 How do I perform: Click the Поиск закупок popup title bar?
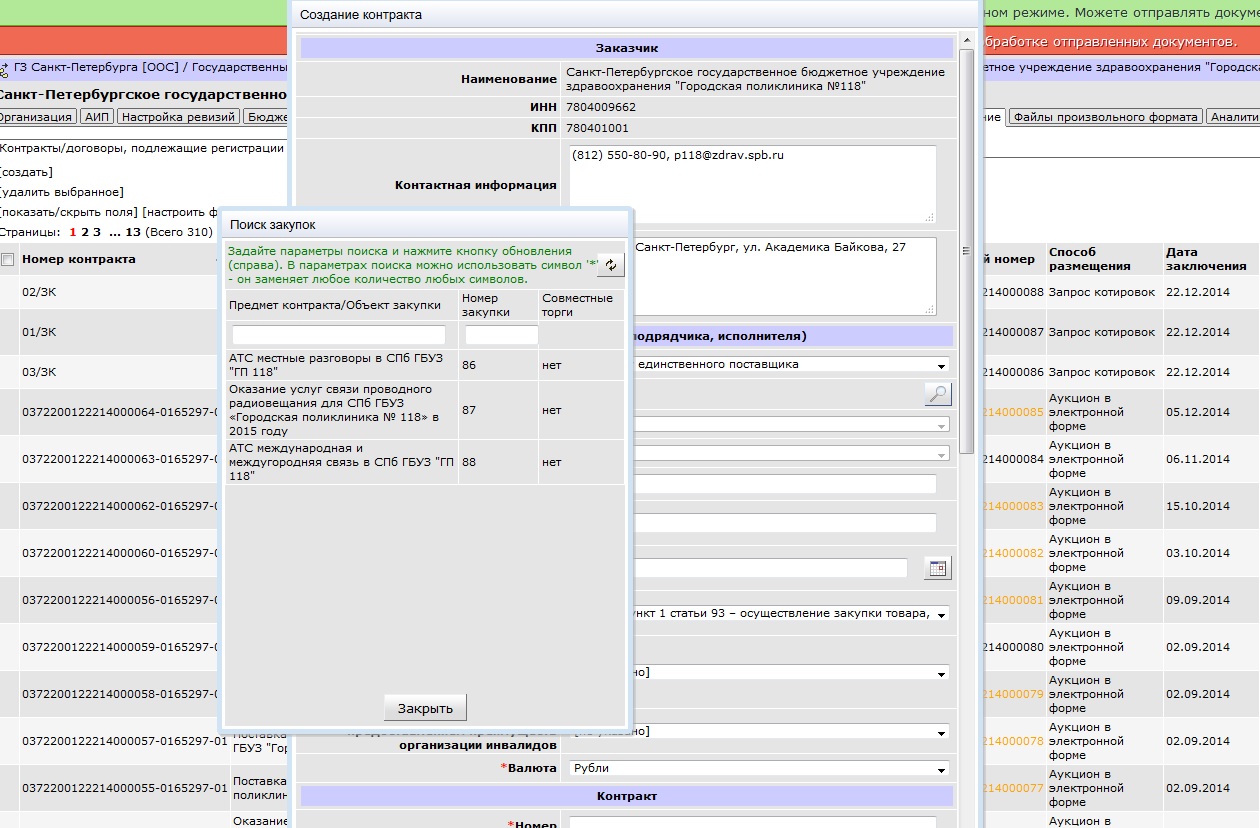[425, 225]
